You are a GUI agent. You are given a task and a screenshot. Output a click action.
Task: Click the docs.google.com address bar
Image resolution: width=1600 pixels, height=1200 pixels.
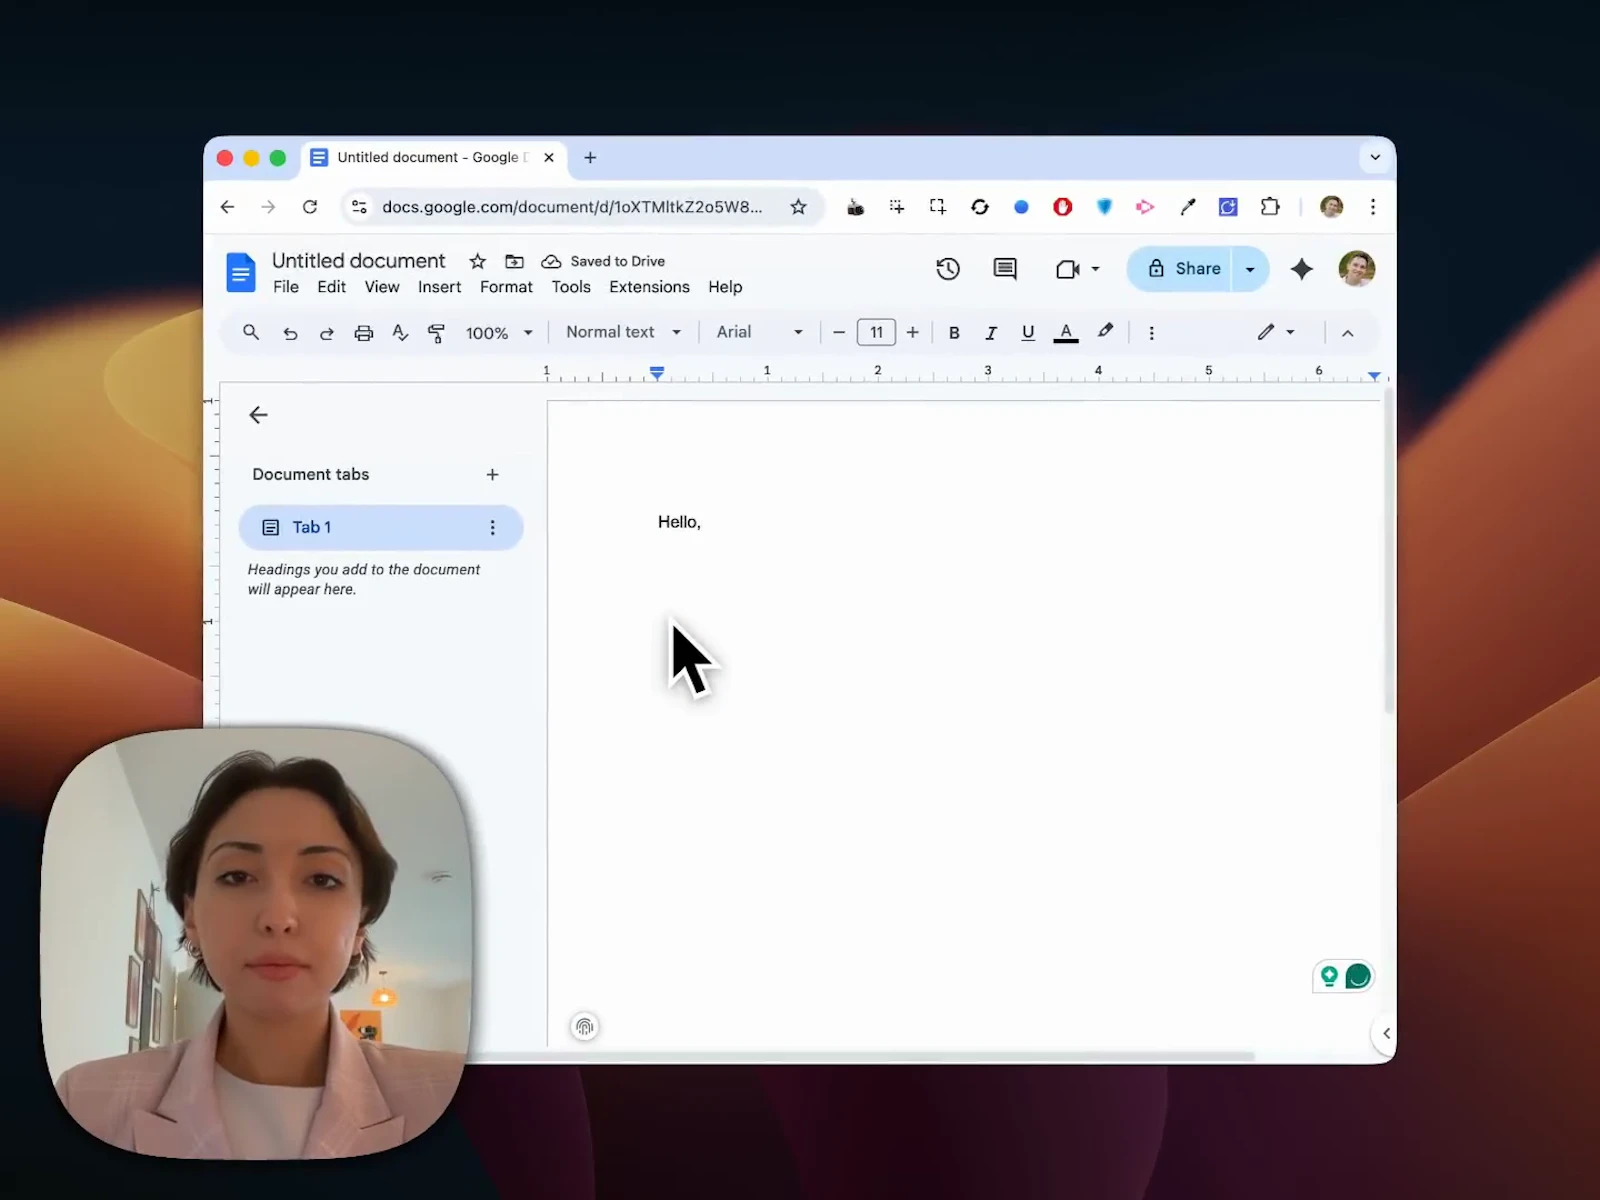(x=572, y=207)
